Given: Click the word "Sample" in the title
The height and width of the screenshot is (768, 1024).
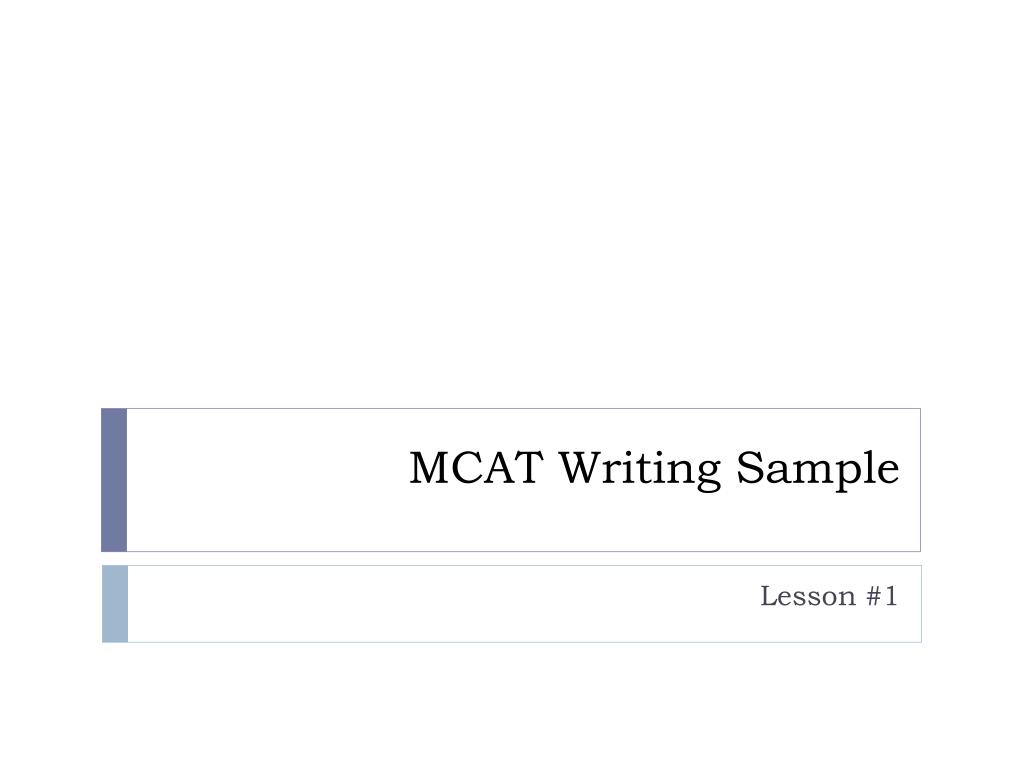Looking at the screenshot, I should click(x=818, y=470).
